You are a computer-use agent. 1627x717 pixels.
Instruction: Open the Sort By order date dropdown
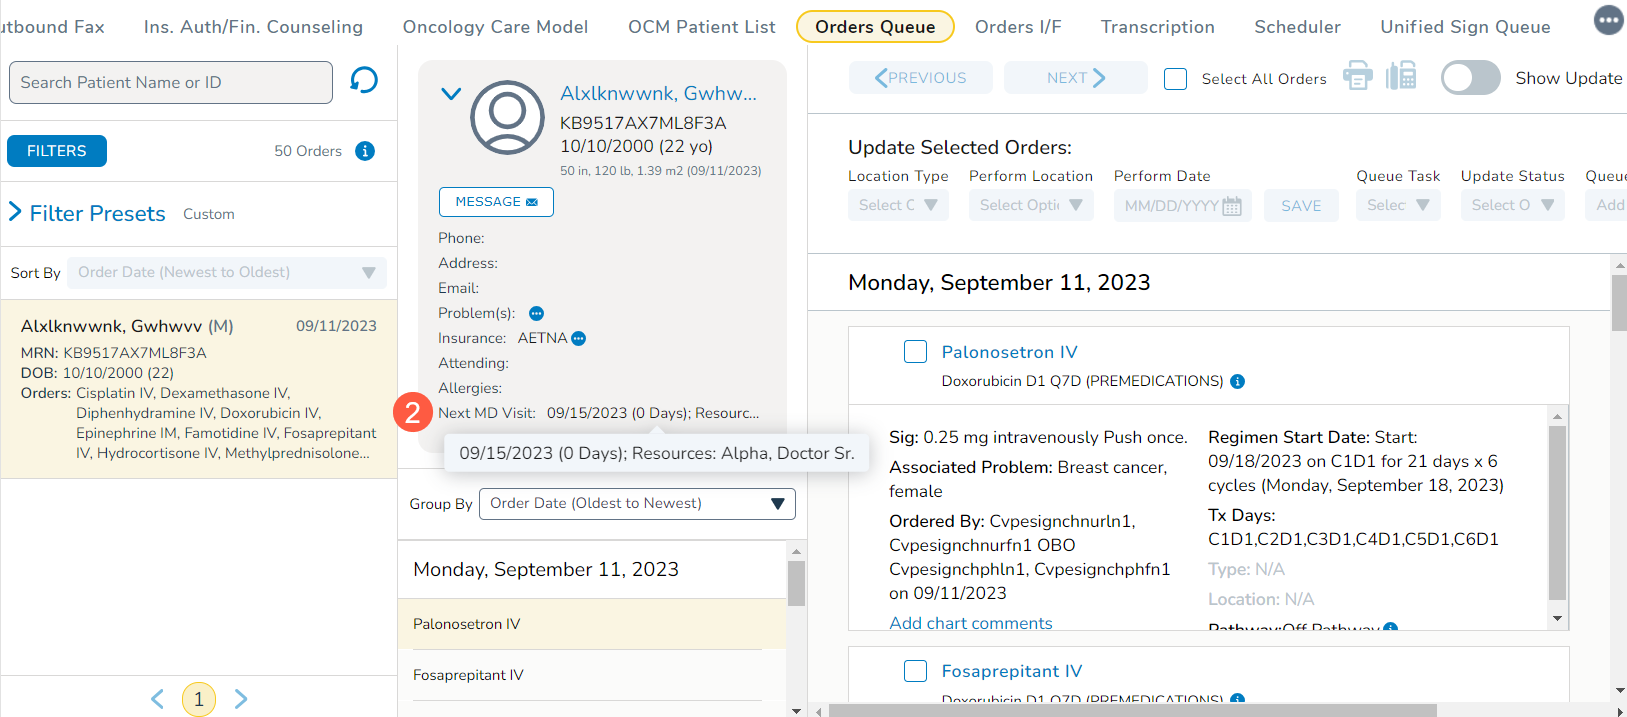pos(227,273)
